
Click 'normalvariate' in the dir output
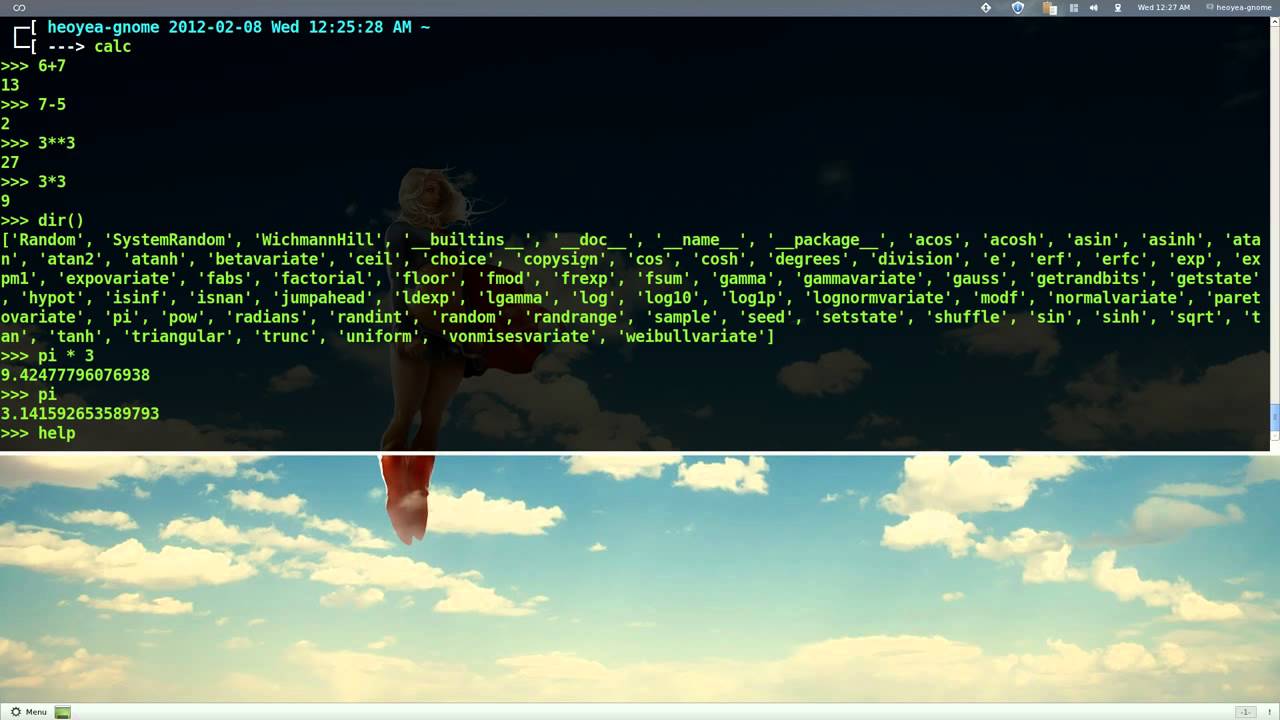coord(1117,298)
